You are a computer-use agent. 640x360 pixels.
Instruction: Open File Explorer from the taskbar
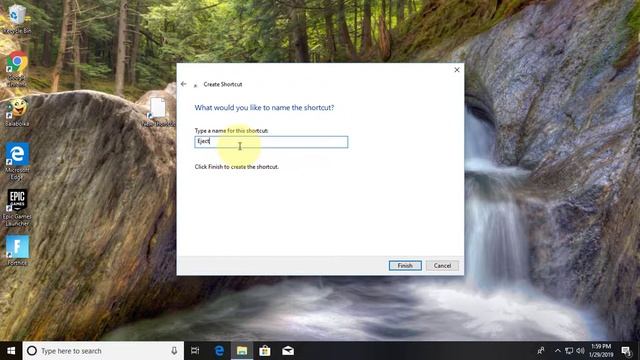tap(242, 351)
